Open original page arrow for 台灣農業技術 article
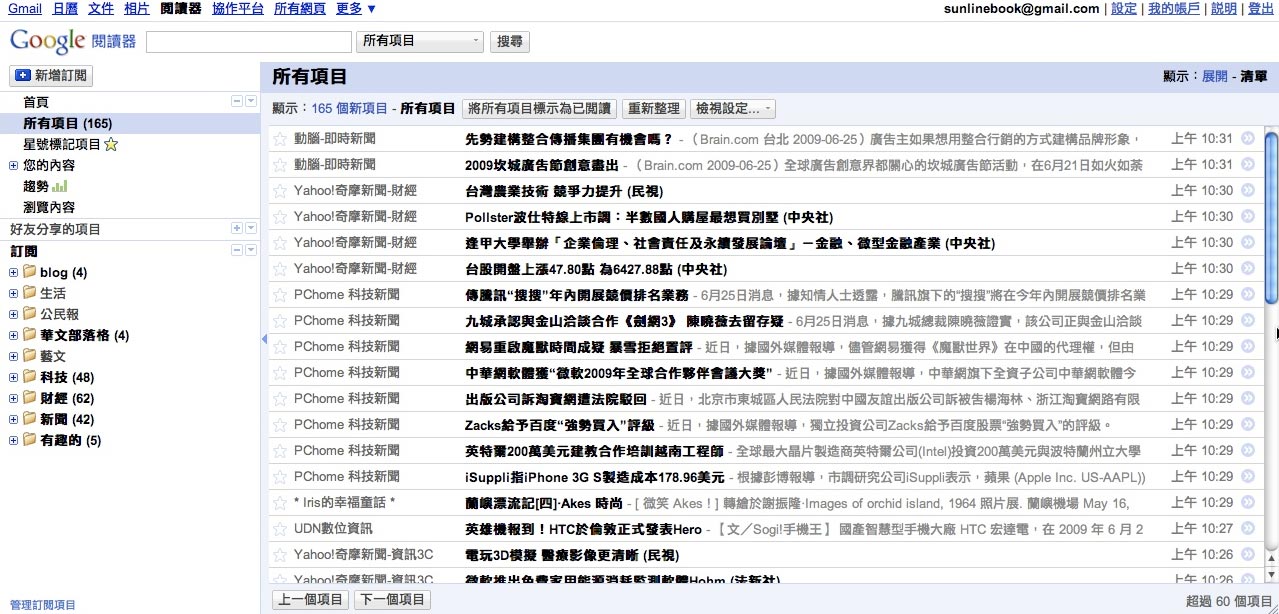Viewport: 1279px width, 614px height. 1247,191
